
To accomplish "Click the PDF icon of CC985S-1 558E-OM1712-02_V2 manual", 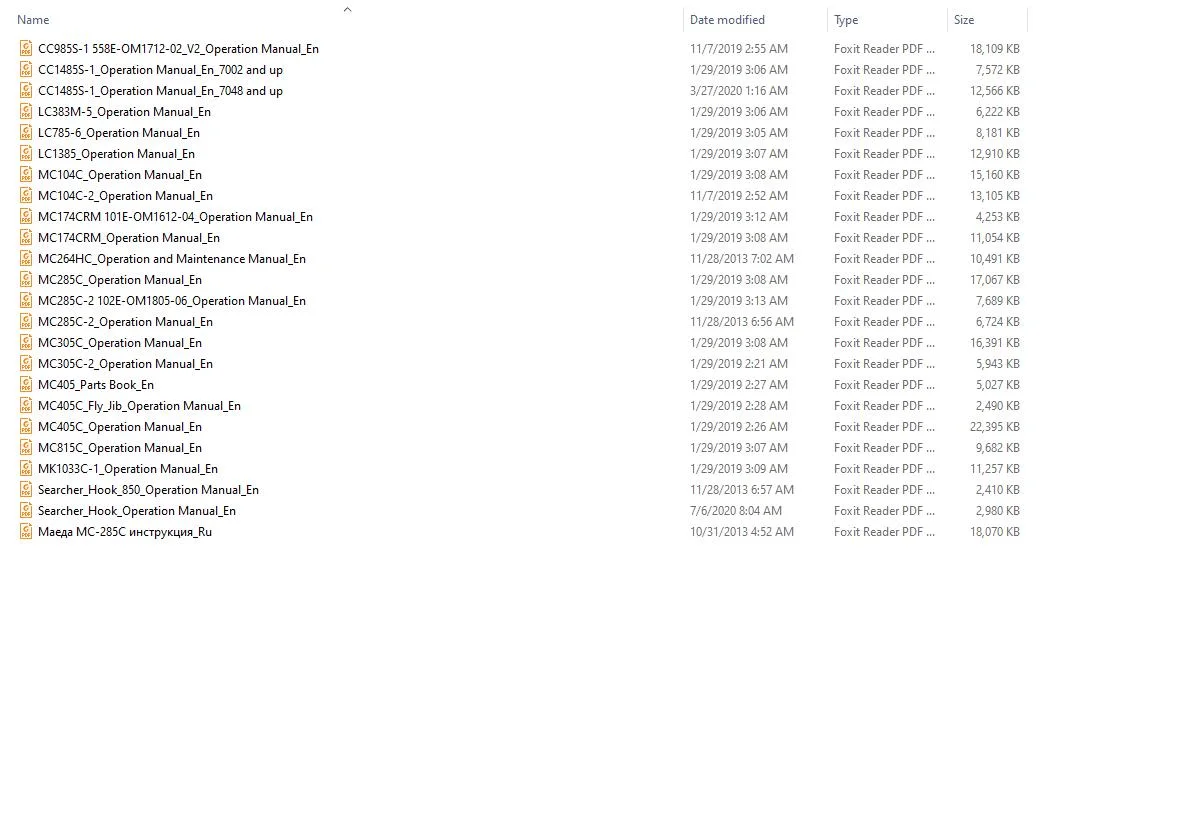I will (26, 48).
